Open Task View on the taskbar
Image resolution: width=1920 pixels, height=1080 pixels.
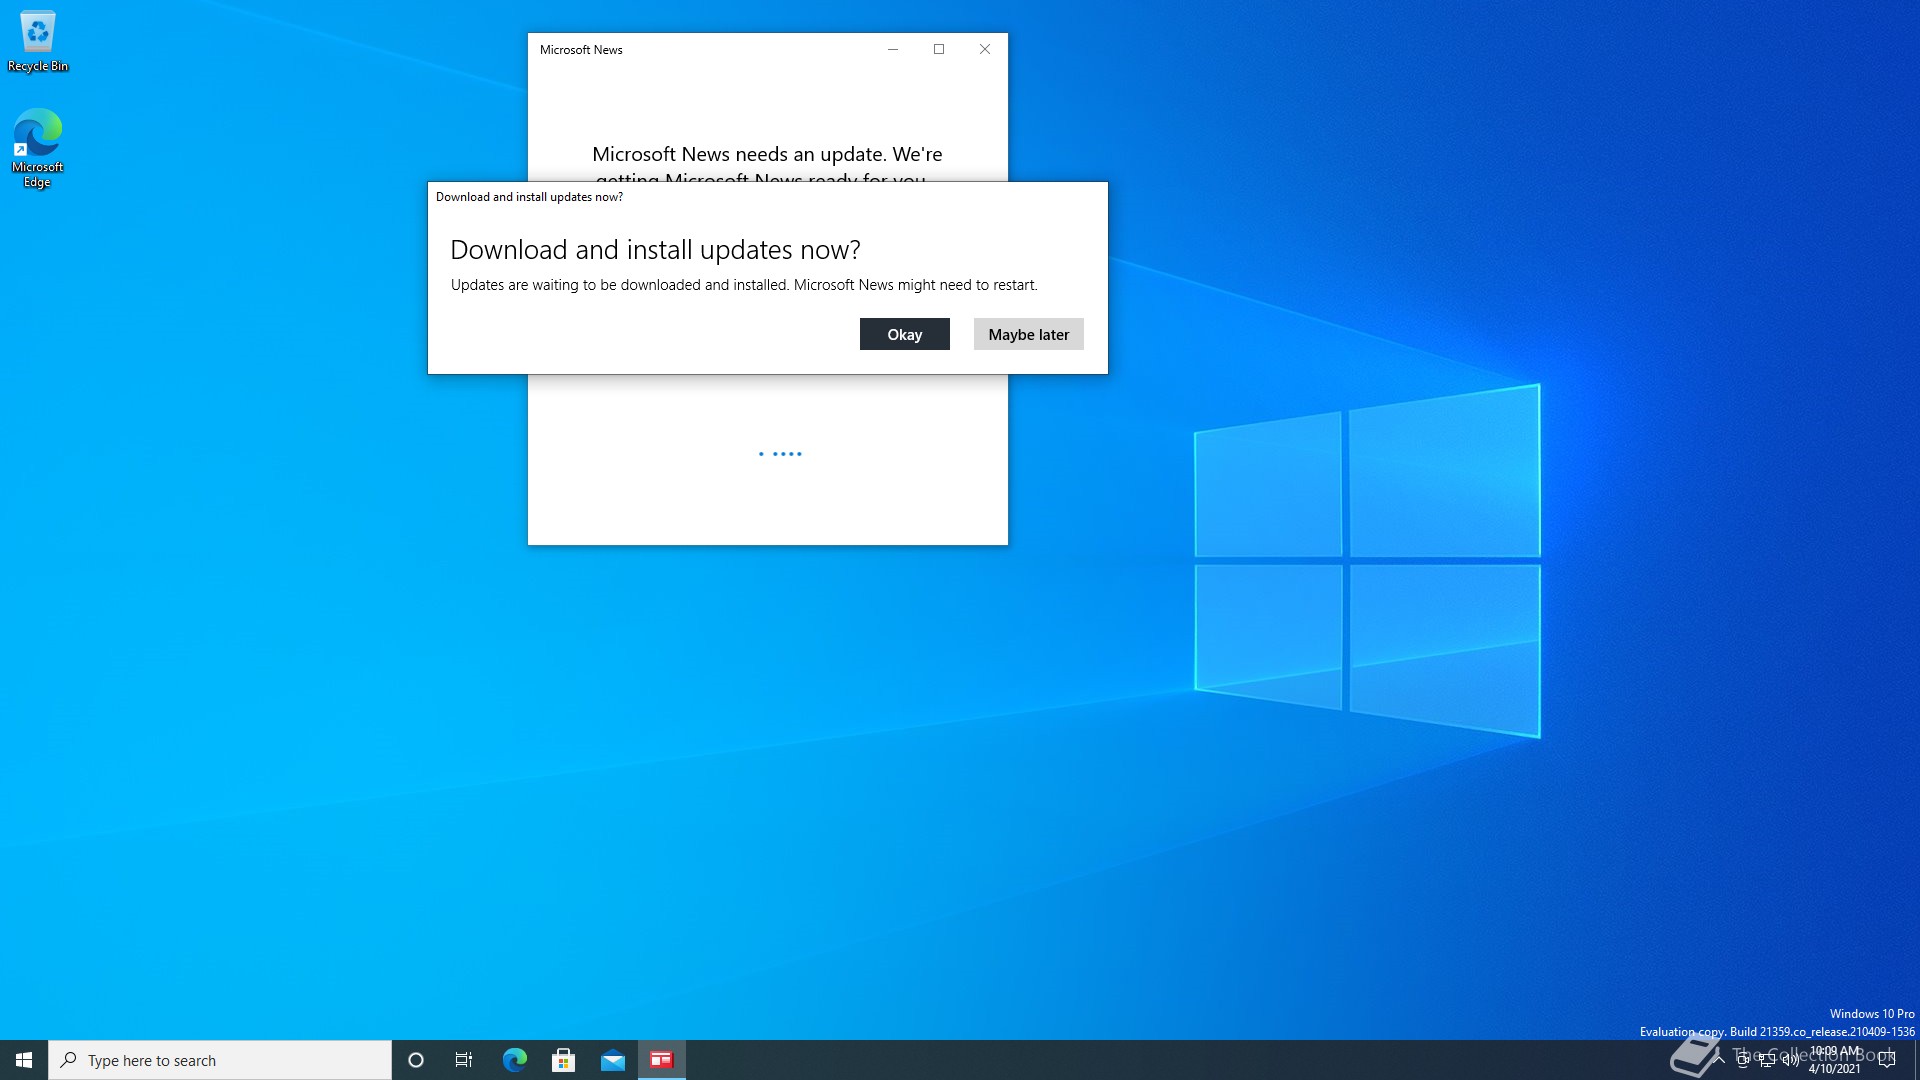pos(464,1060)
